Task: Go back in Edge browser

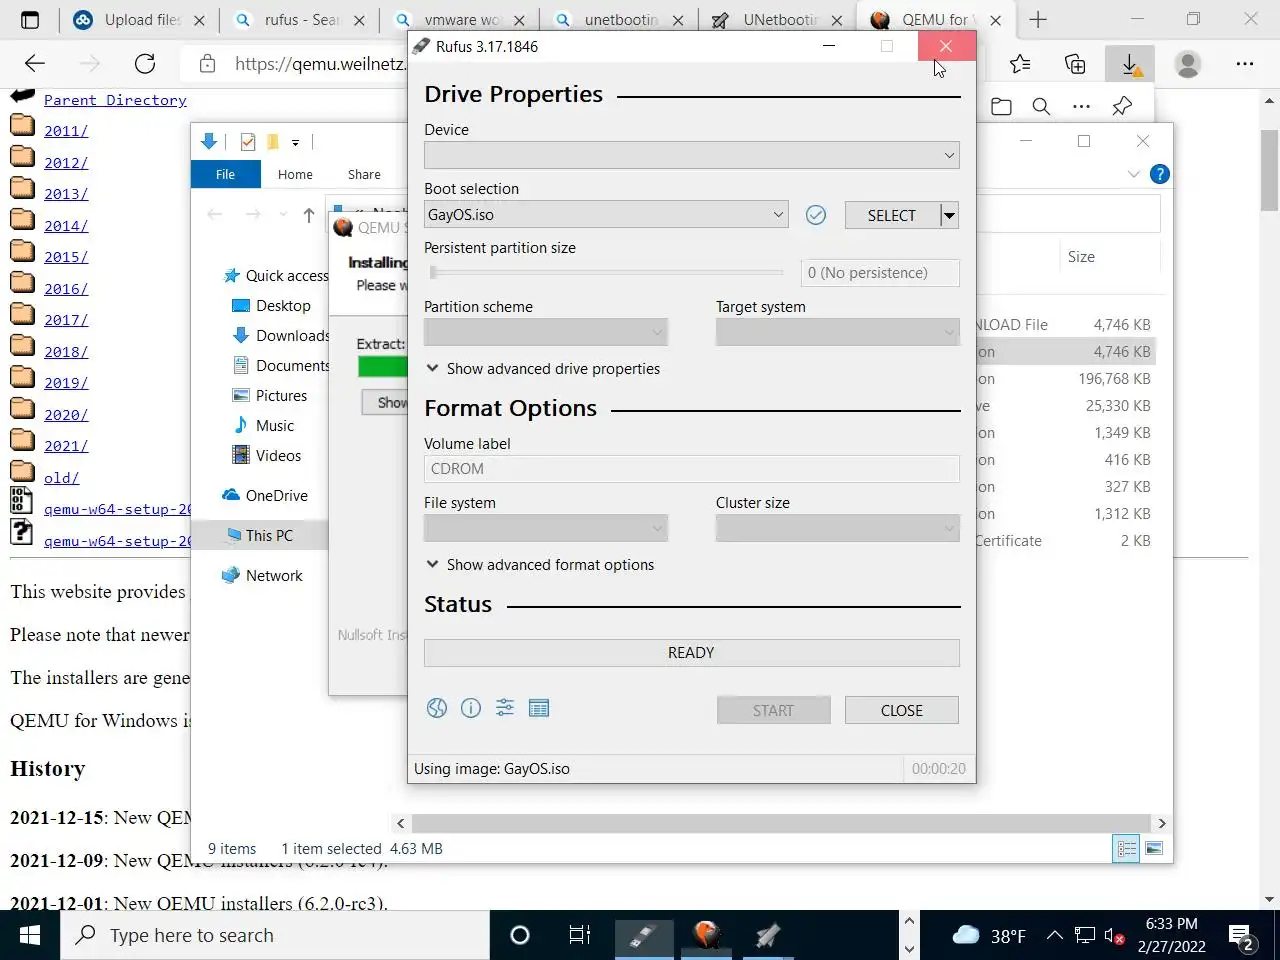Action: click(x=35, y=64)
